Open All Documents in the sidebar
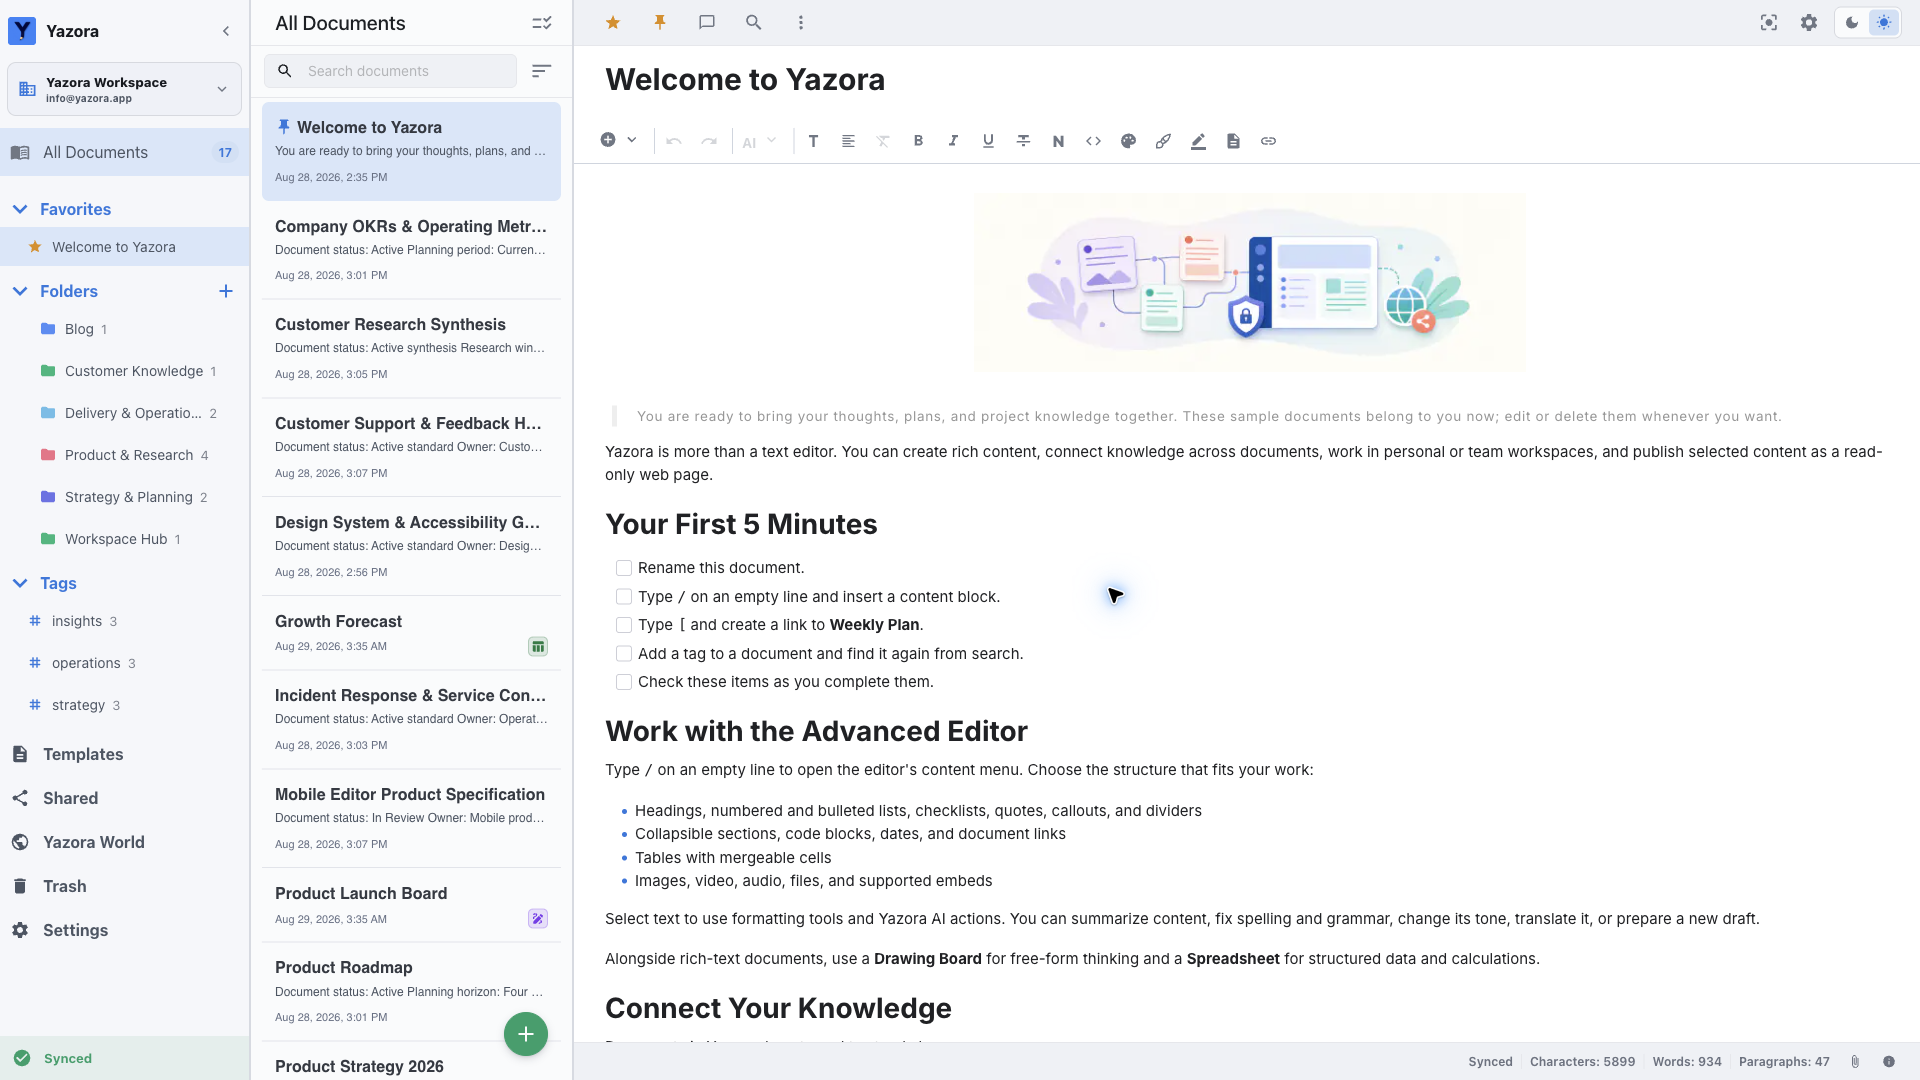The width and height of the screenshot is (1920, 1080). click(124, 152)
